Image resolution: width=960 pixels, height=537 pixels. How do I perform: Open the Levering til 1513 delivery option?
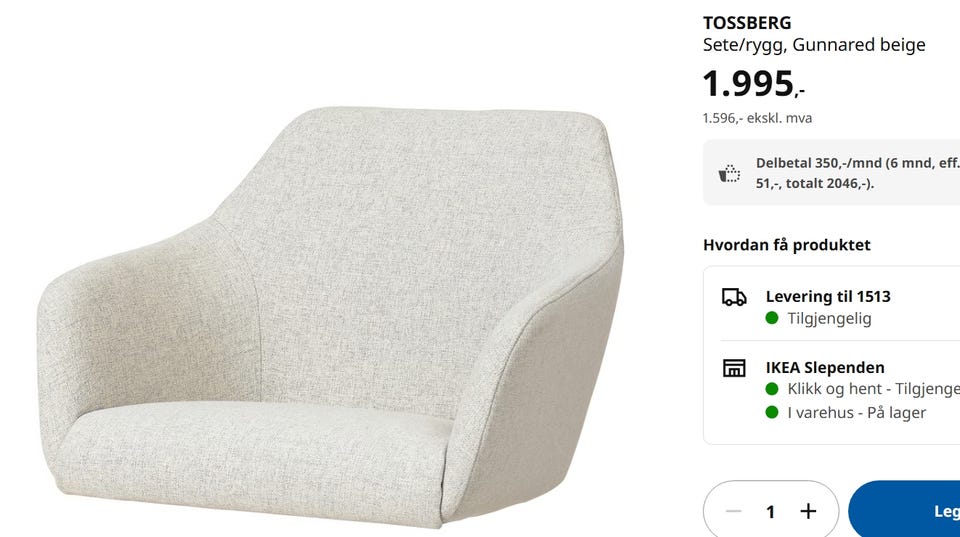coord(828,297)
